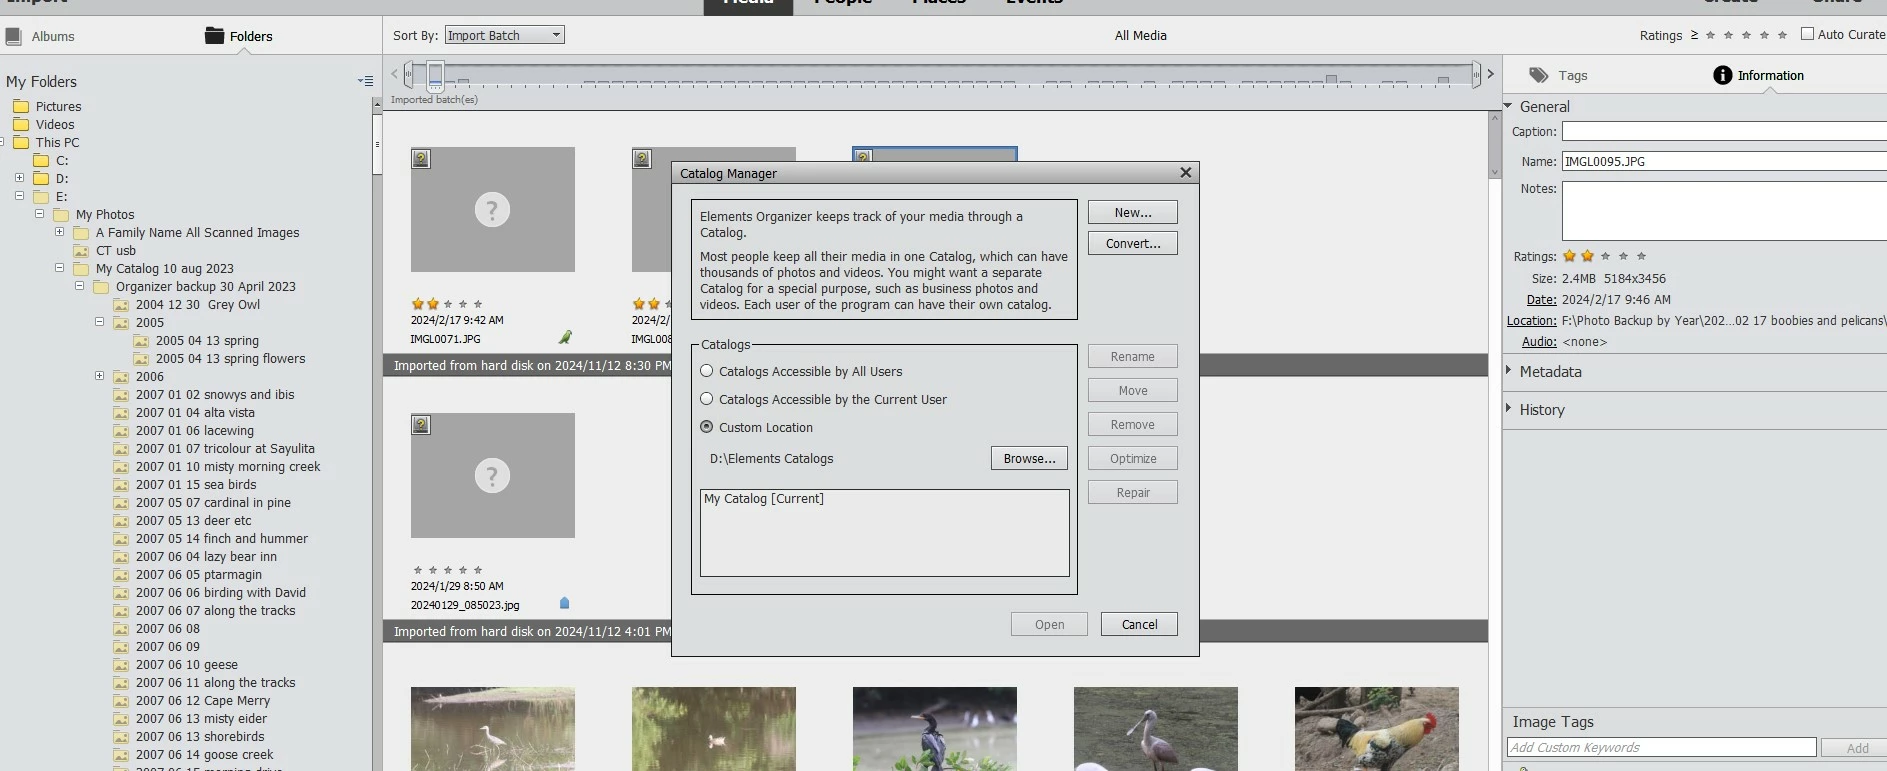
Task: Click the Audio link in General
Action: tap(1539, 342)
